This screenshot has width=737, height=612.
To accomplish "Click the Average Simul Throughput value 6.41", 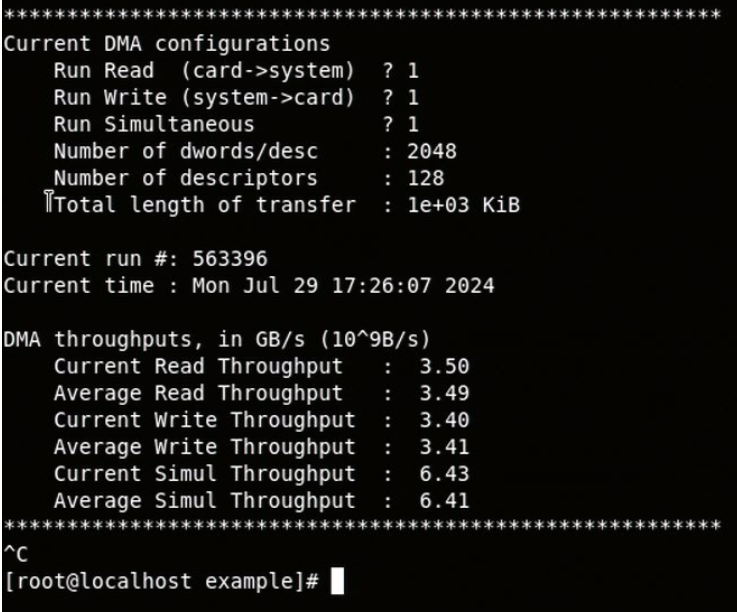I will click(x=444, y=501).
